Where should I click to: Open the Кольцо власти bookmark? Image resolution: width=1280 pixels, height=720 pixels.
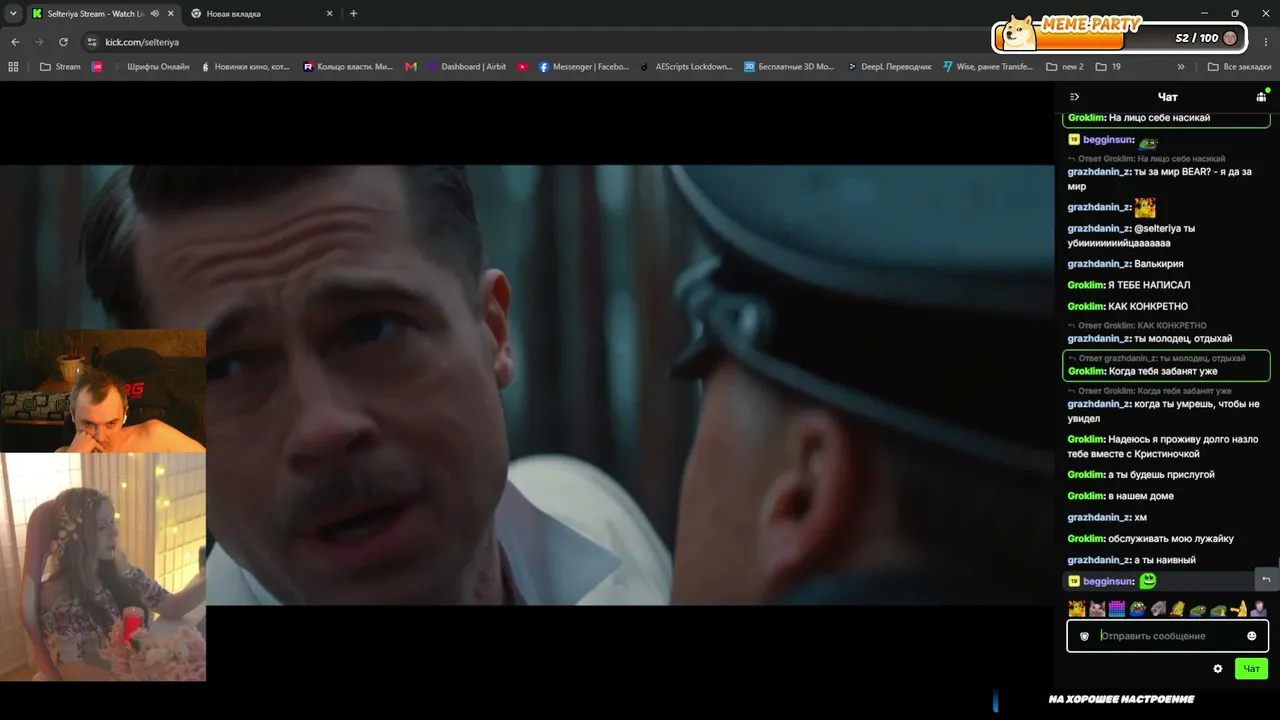(x=348, y=67)
